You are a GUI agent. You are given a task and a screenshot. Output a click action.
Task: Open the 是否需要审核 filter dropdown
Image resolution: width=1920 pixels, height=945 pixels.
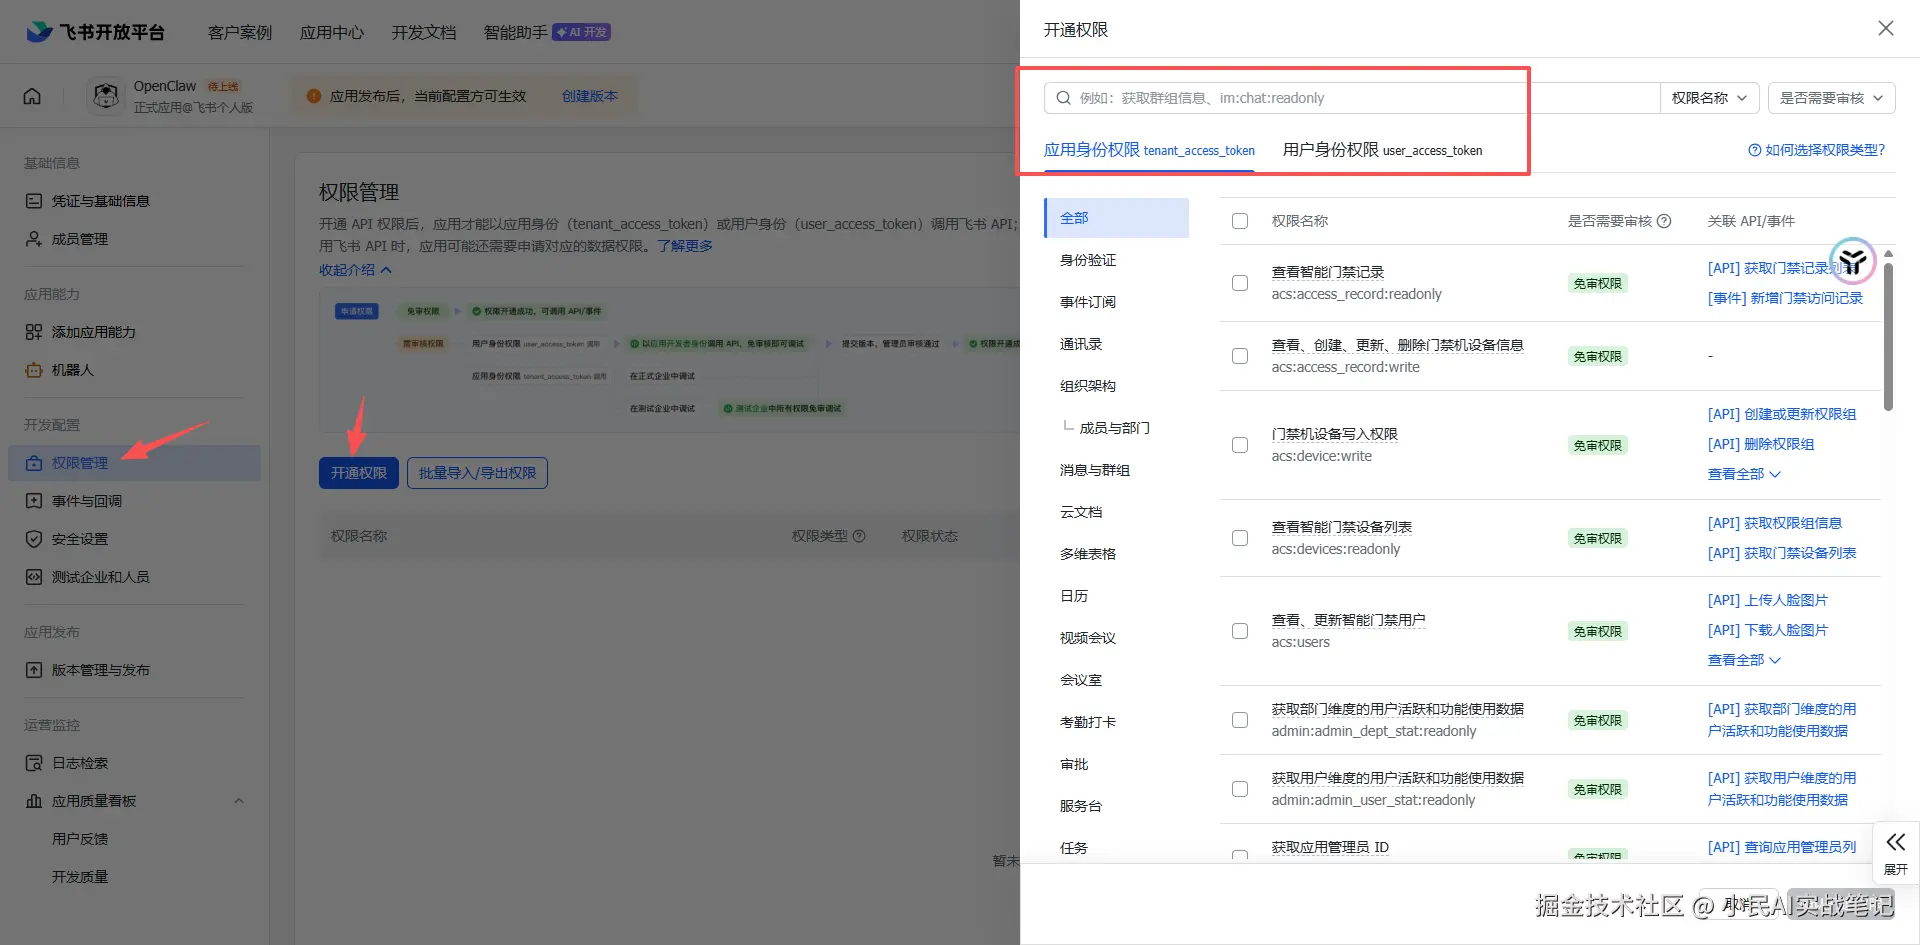point(1832,98)
